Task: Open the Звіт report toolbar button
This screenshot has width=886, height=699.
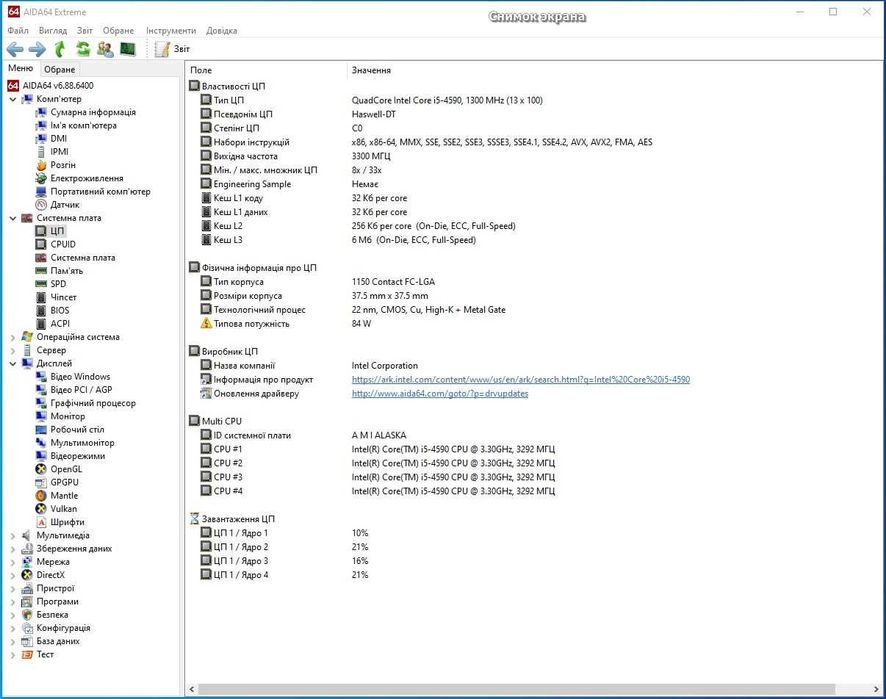Action: coord(173,49)
